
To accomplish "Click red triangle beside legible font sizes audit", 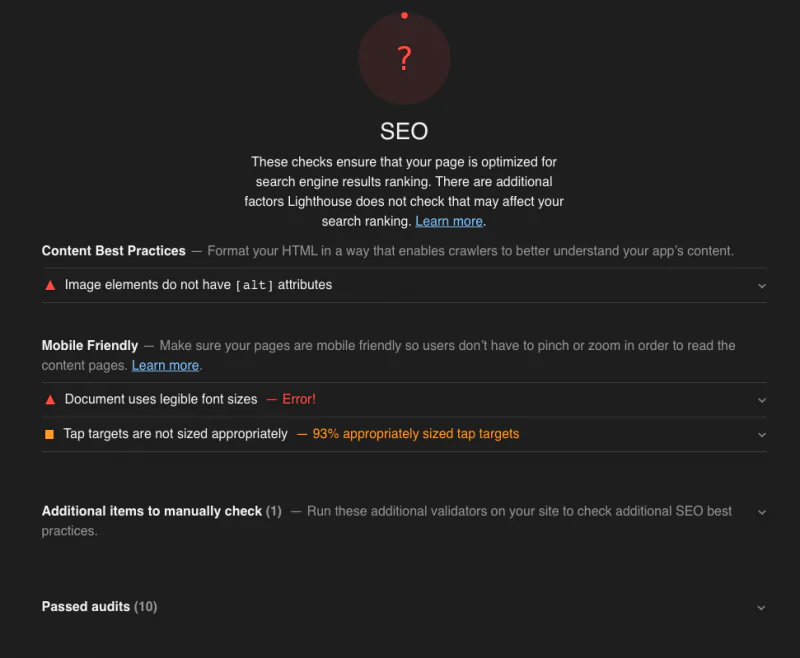I will (50, 399).
